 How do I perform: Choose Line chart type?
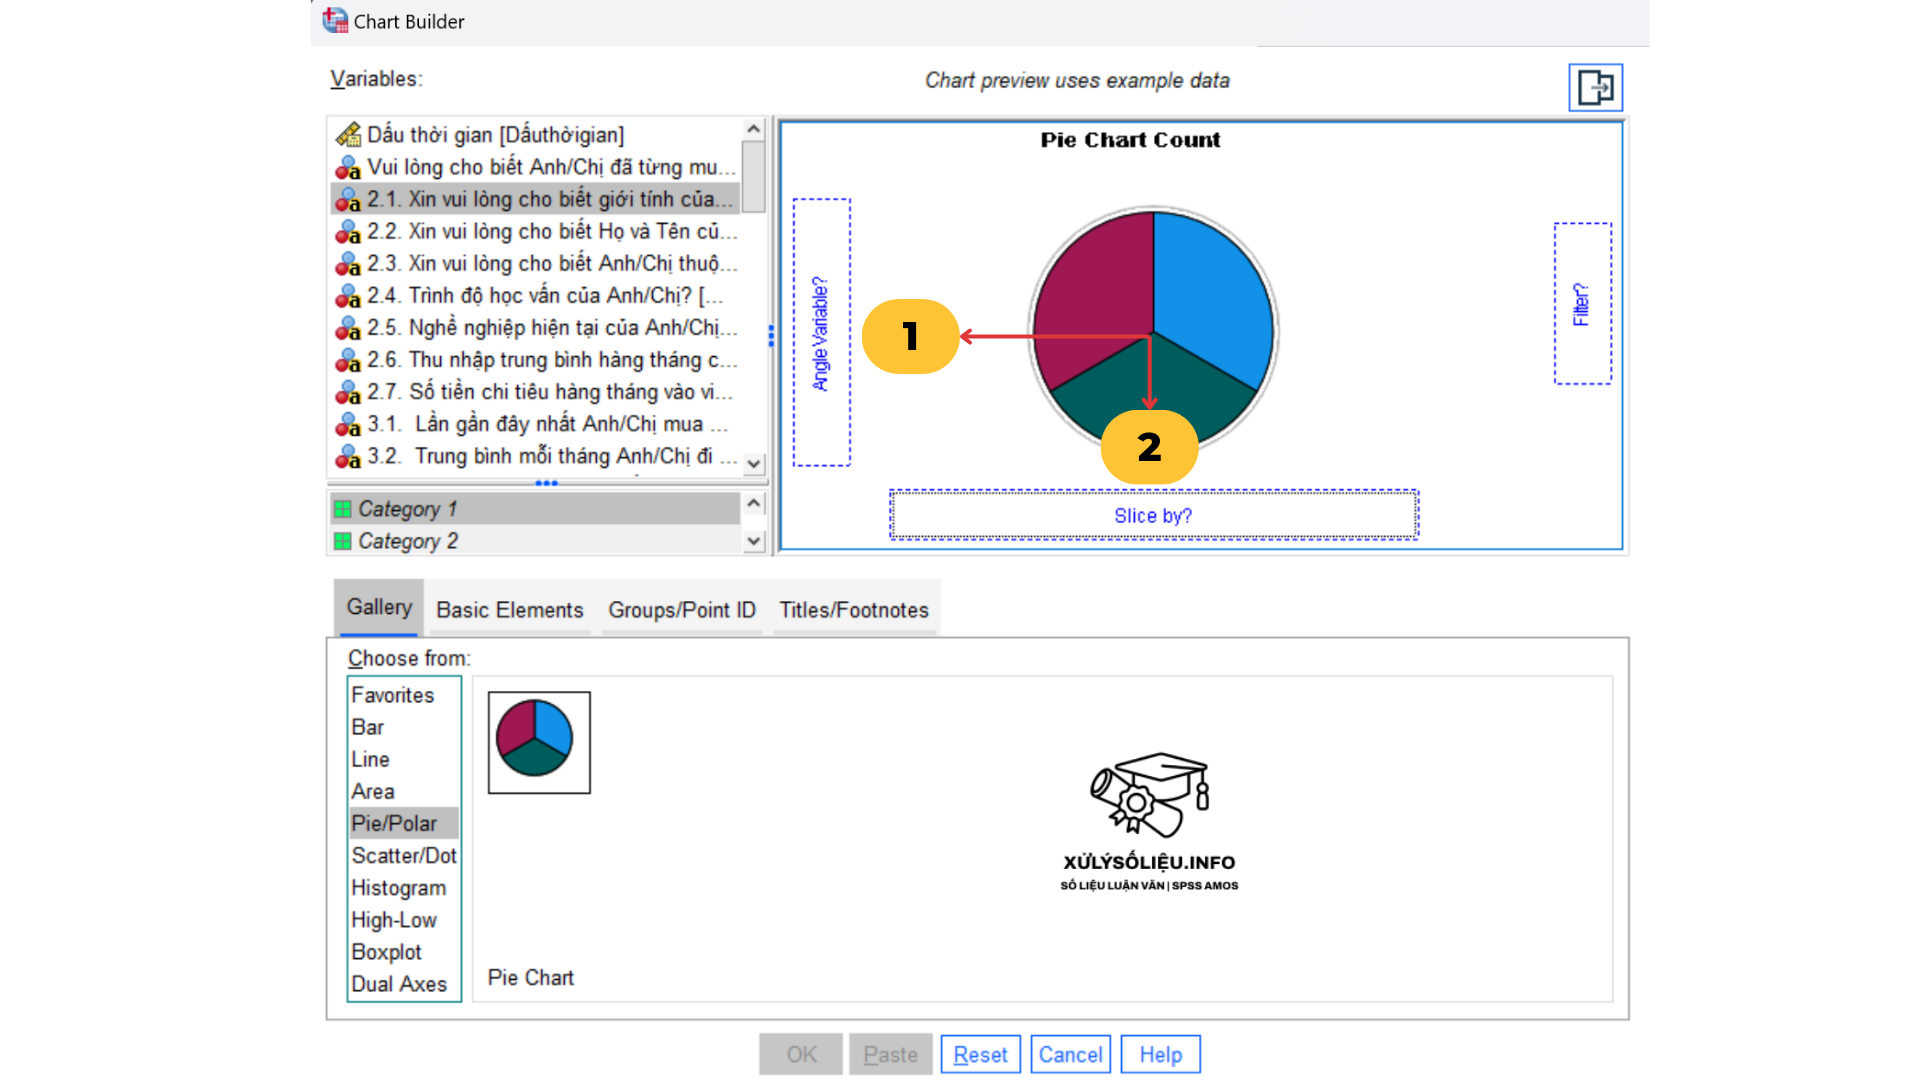click(x=404, y=759)
